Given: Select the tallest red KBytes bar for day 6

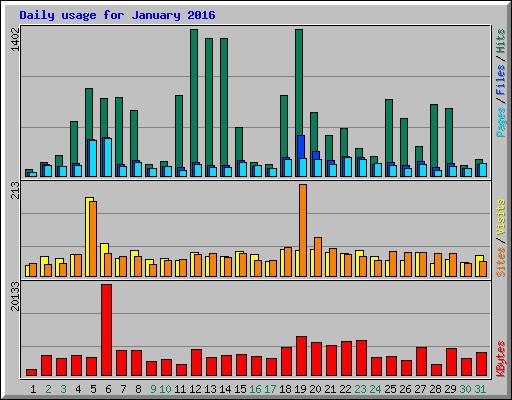Looking at the screenshot, I should (x=107, y=330).
